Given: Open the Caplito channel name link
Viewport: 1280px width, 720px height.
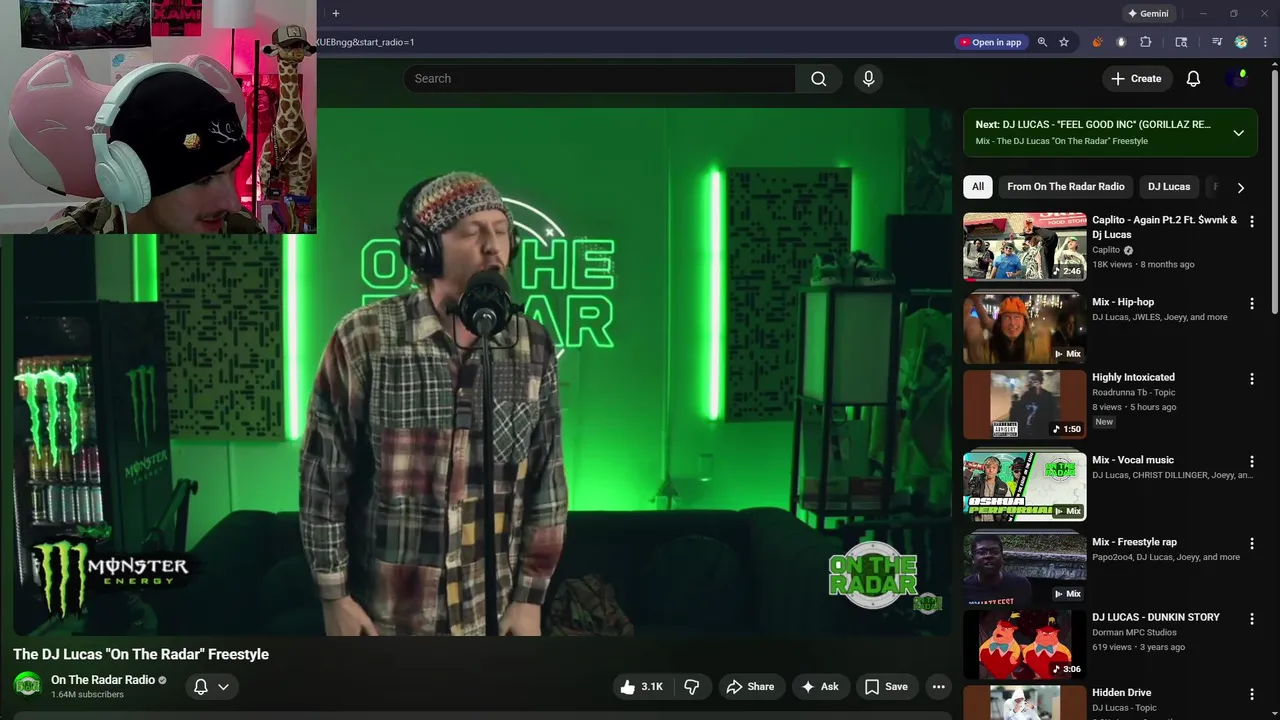Looking at the screenshot, I should tap(1106, 250).
